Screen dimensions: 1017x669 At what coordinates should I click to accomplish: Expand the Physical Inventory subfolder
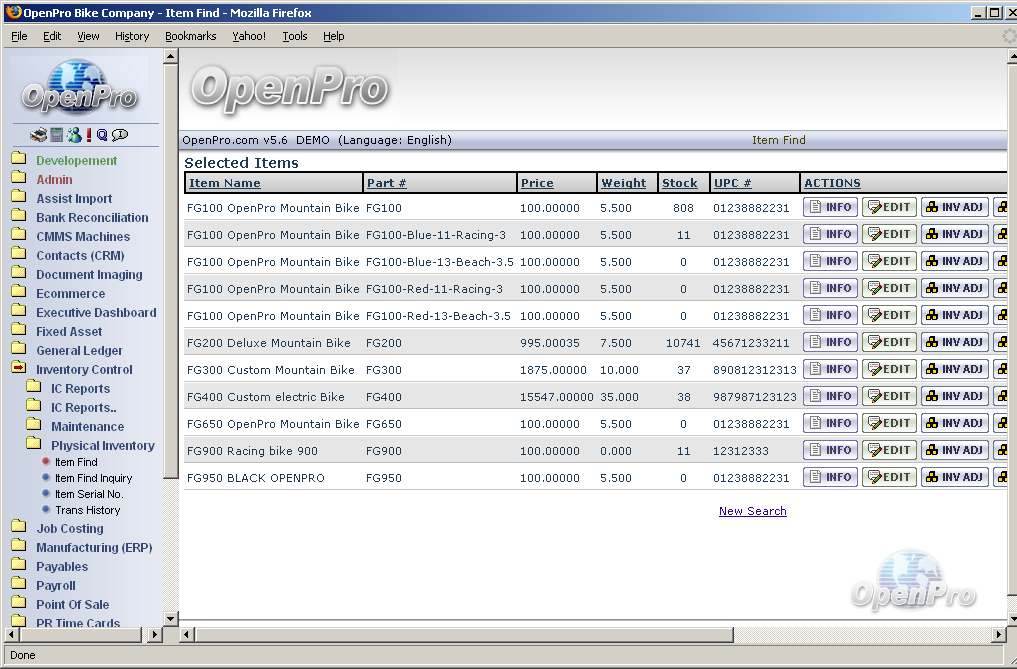pos(34,445)
